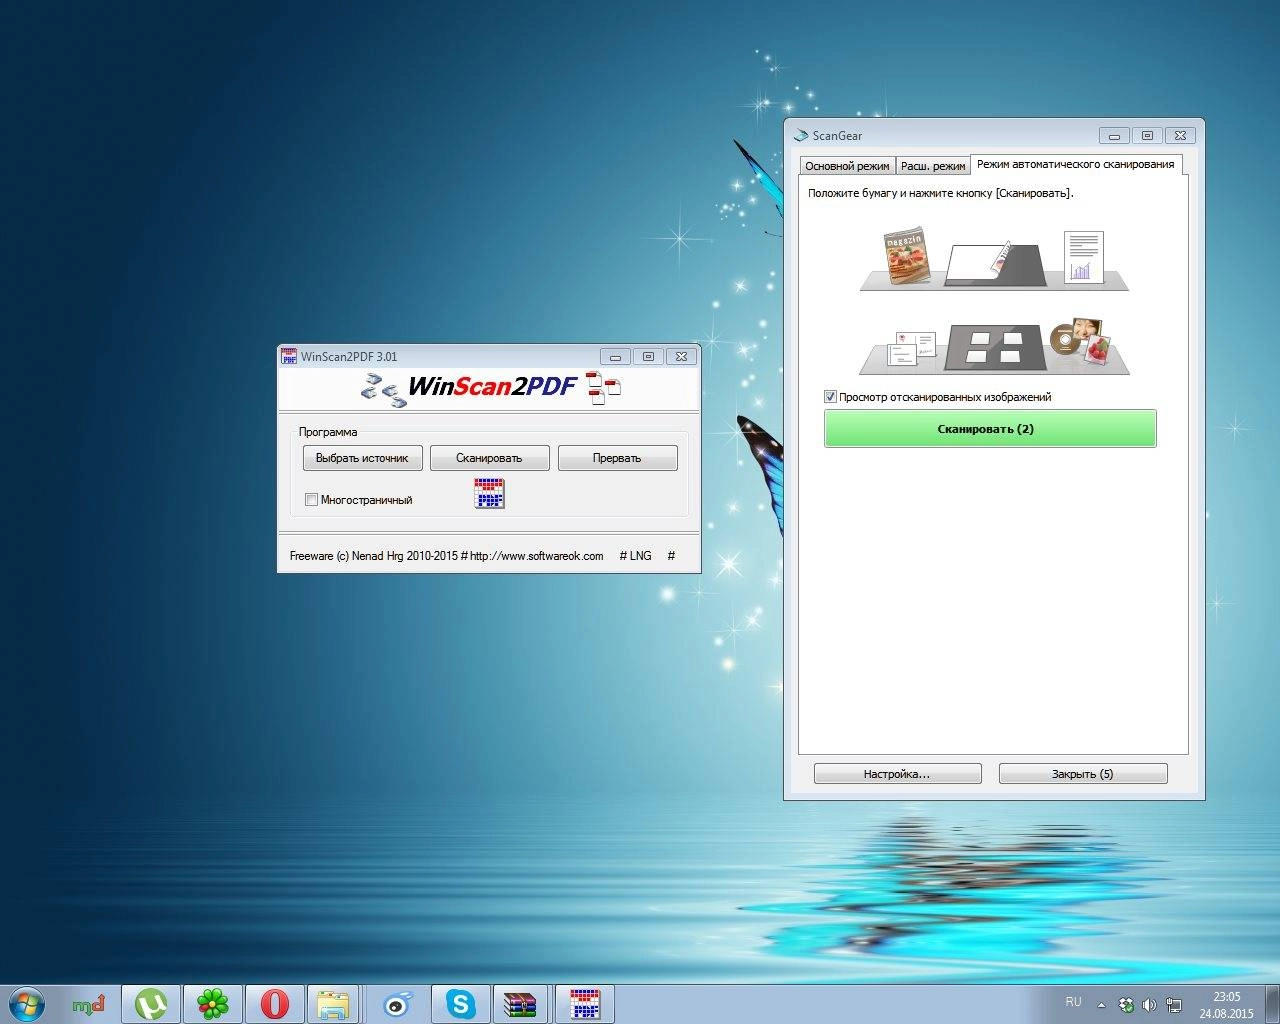Click green Сканировать (2) button
The width and height of the screenshot is (1280, 1024).
click(x=990, y=428)
